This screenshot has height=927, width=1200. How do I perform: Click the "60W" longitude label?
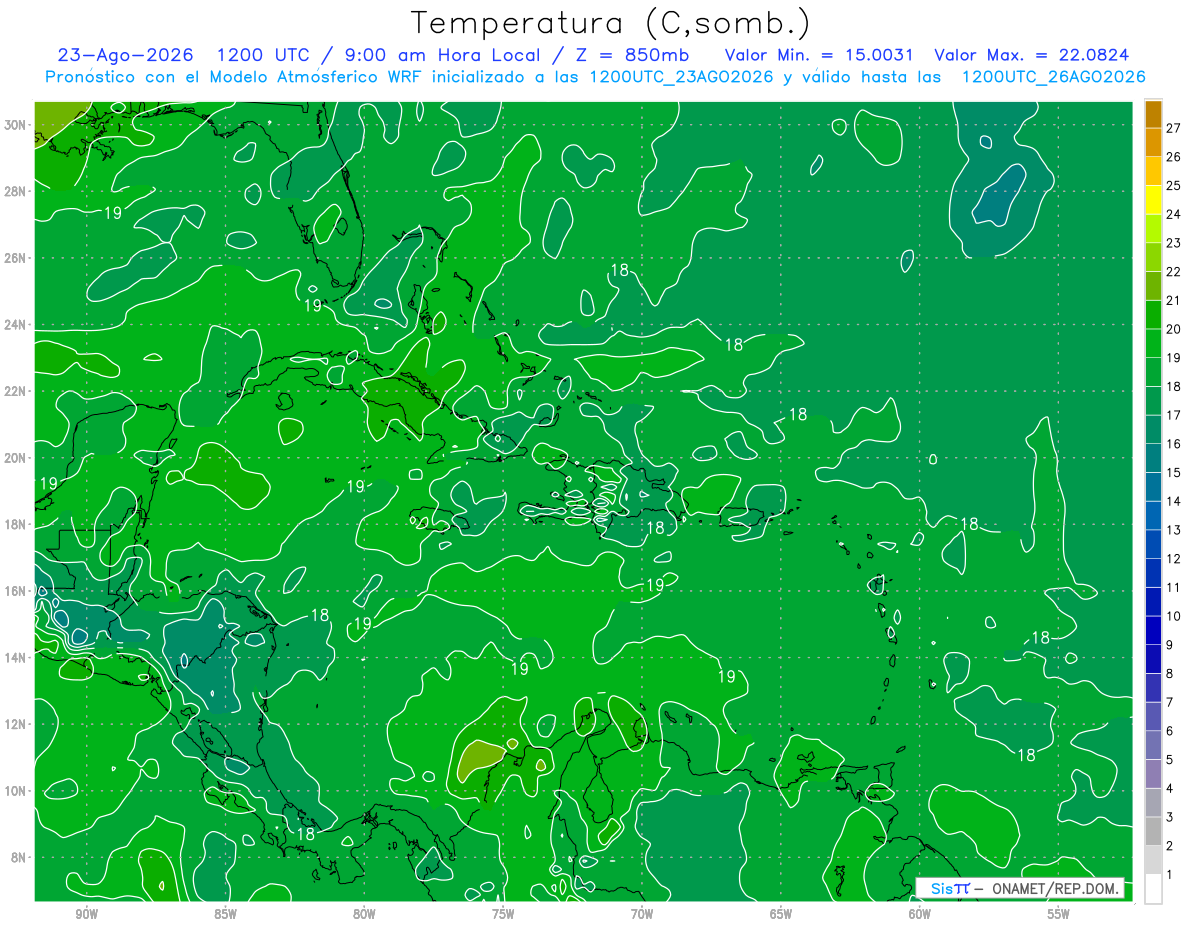pos(920,914)
